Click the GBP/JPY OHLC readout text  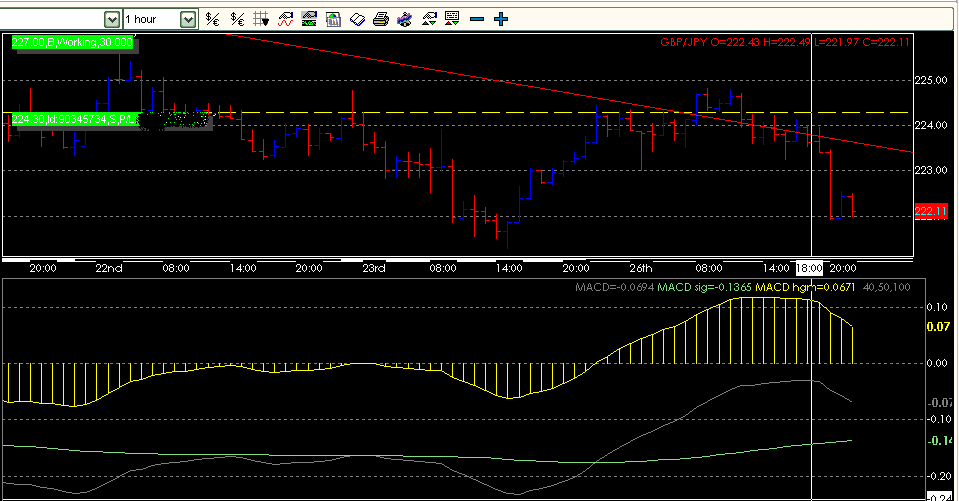click(x=785, y=42)
